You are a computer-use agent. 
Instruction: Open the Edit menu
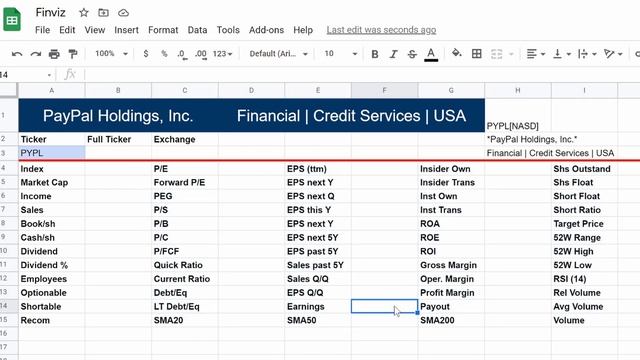point(67,30)
